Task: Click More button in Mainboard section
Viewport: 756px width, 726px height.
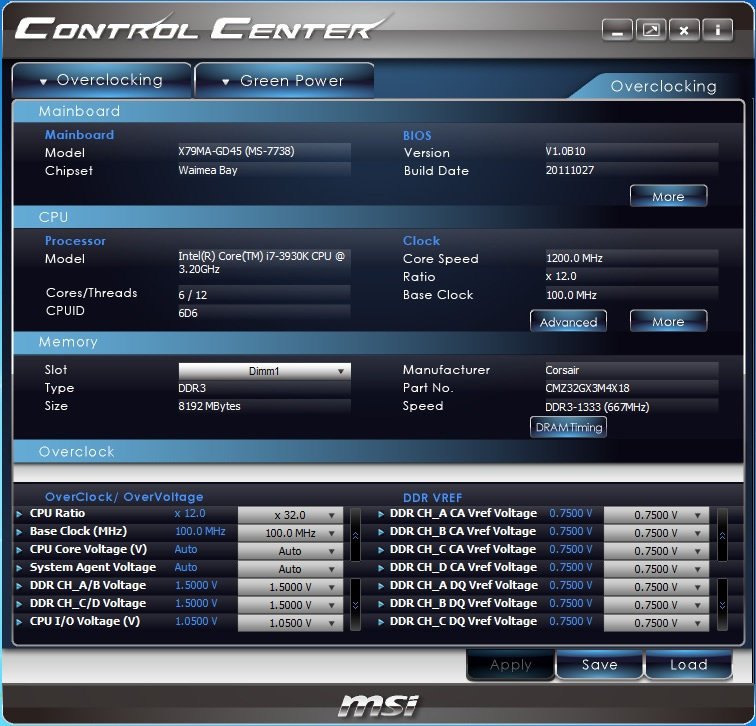Action: (x=668, y=196)
